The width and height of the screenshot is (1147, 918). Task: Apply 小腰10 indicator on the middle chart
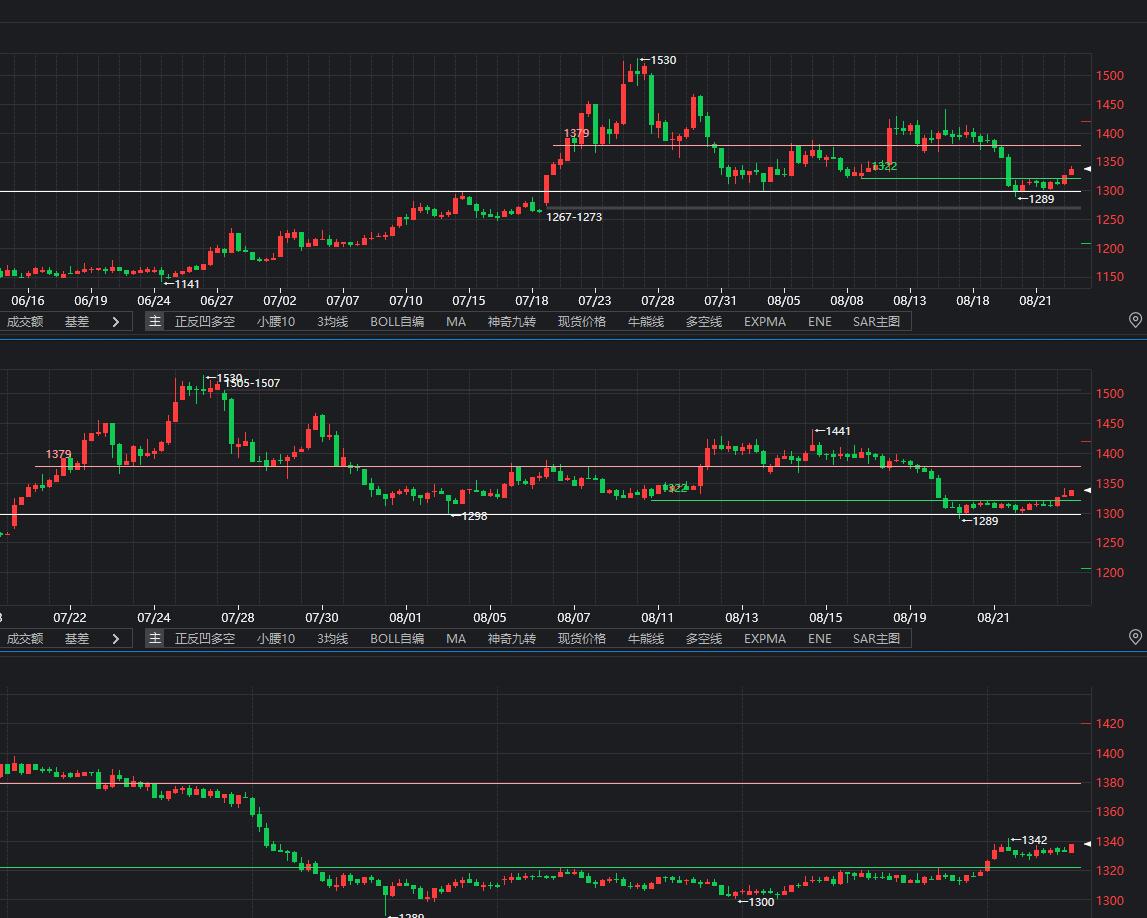pos(276,639)
